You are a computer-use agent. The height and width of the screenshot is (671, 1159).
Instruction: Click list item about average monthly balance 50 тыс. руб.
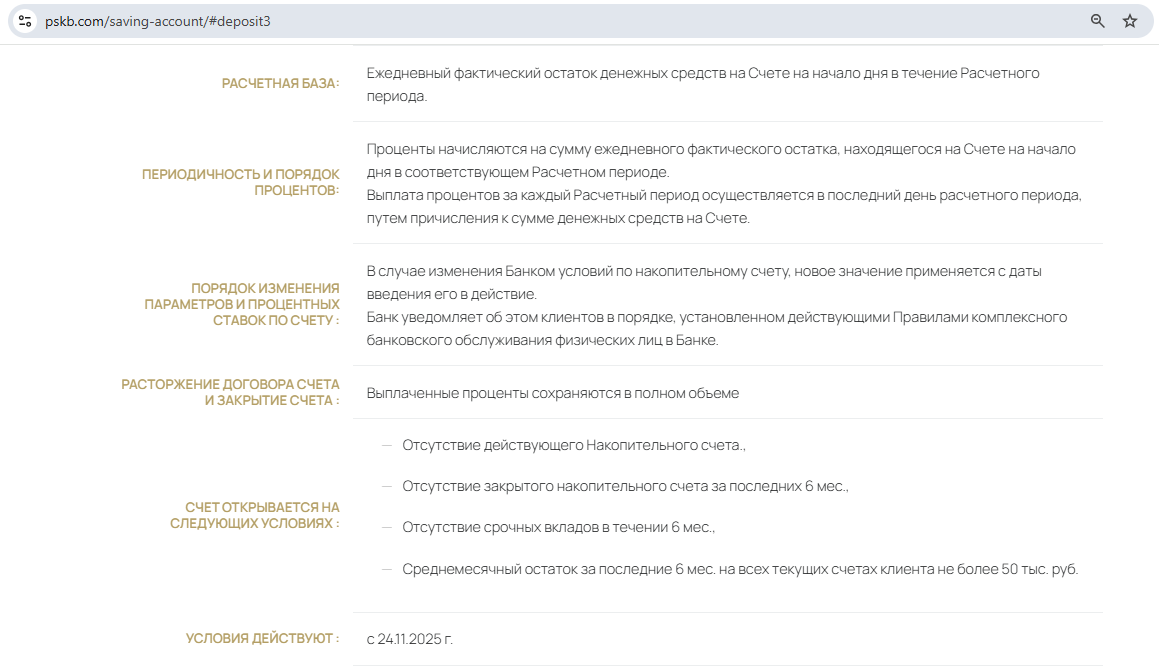pos(740,569)
